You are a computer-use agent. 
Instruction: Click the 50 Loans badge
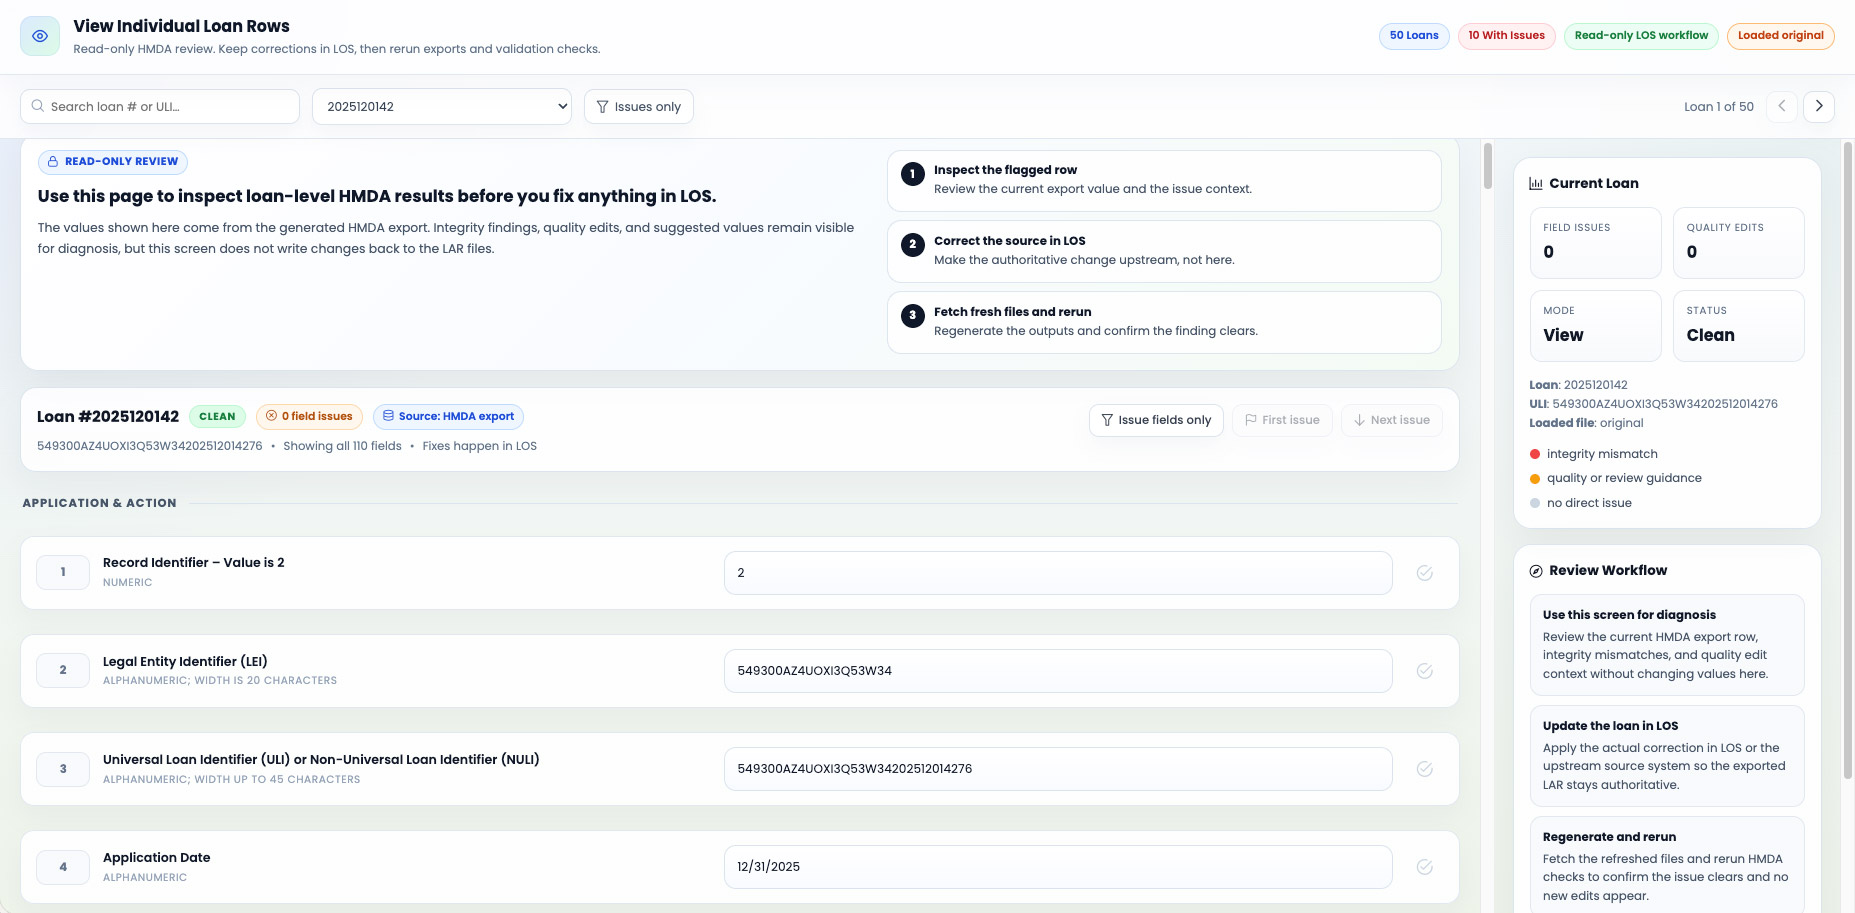pos(1414,36)
